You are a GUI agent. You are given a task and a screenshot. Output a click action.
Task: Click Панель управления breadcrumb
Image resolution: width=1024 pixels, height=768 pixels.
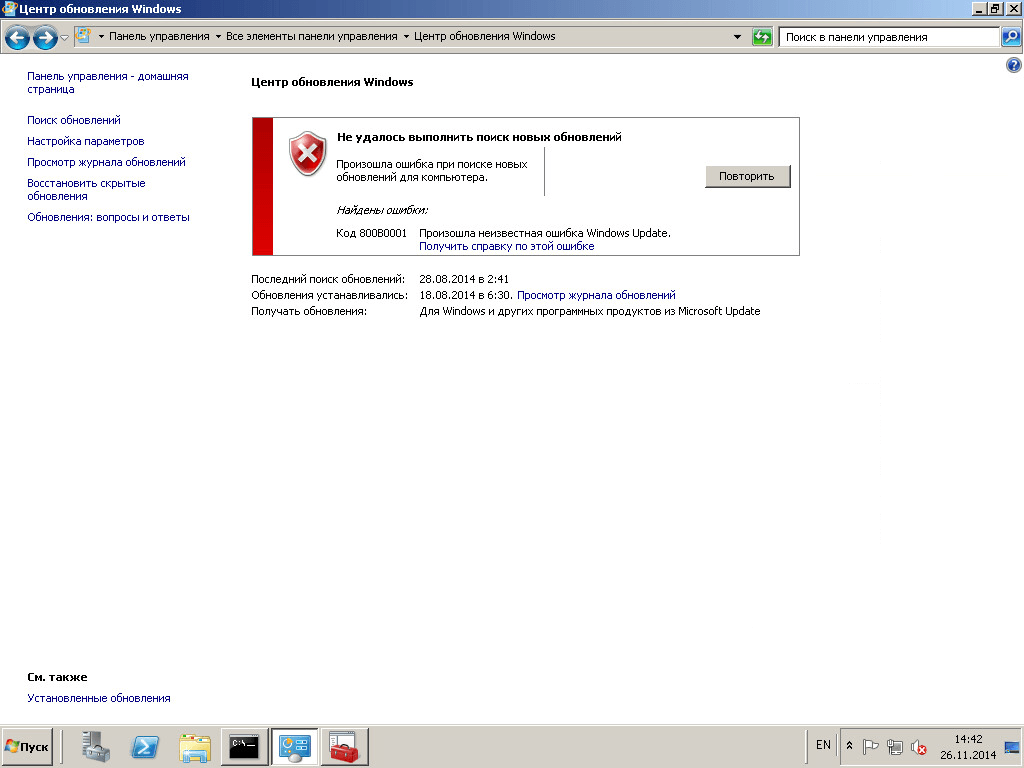159,37
